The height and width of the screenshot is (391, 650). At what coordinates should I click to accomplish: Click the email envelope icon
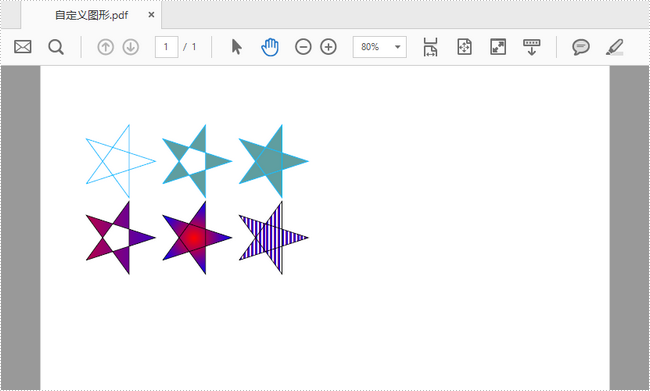pyautogui.click(x=22, y=47)
